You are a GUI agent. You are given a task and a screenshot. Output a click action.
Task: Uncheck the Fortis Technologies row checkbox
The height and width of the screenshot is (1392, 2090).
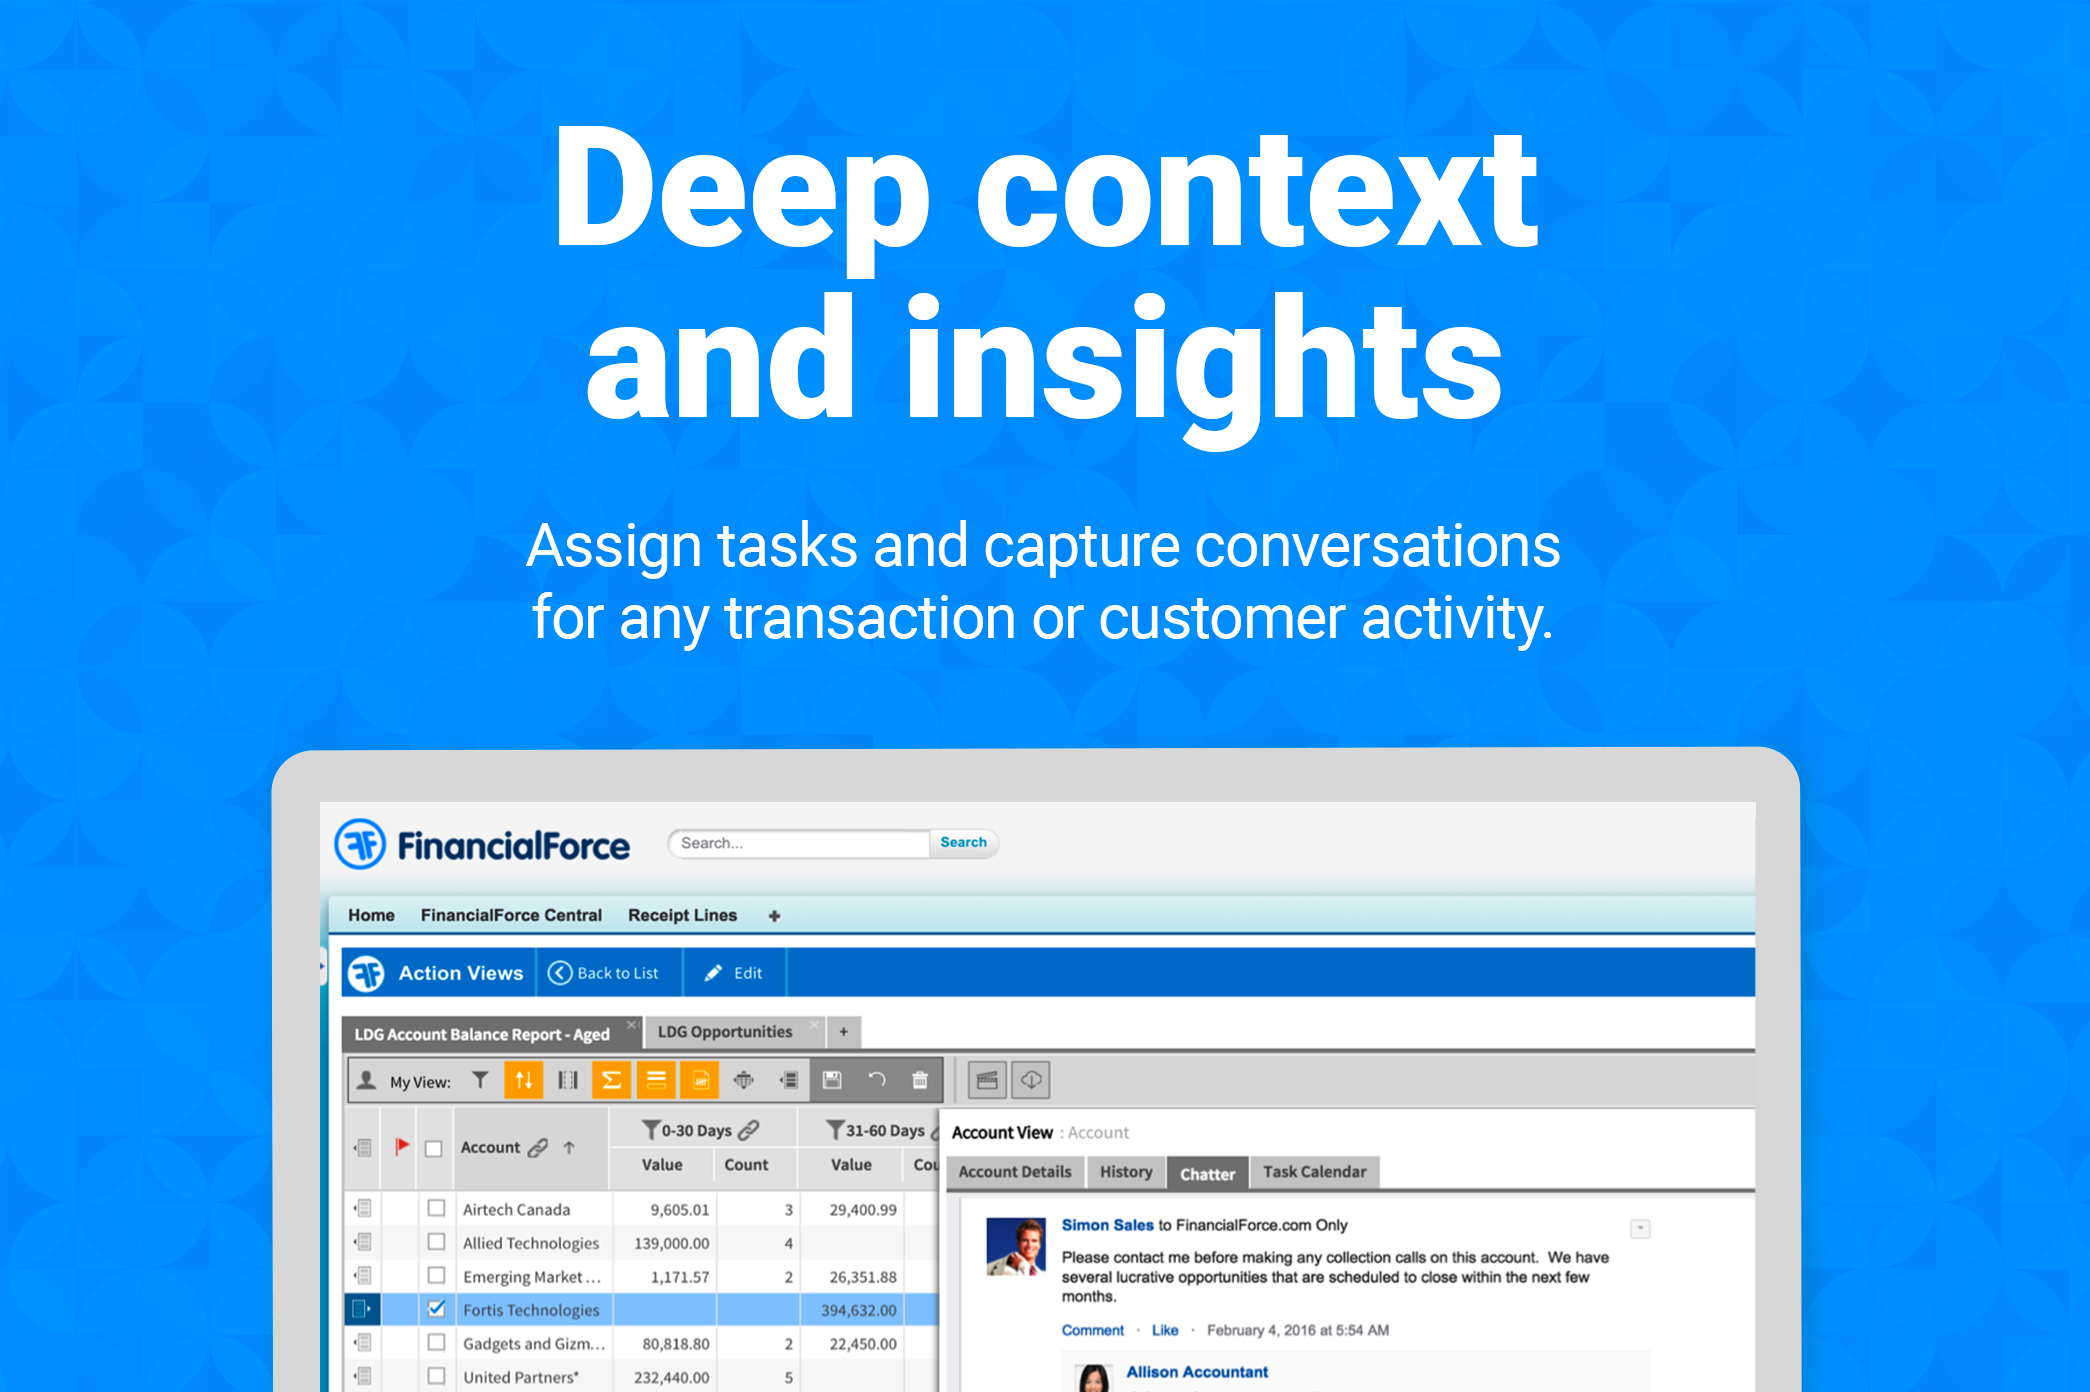[x=436, y=1308]
